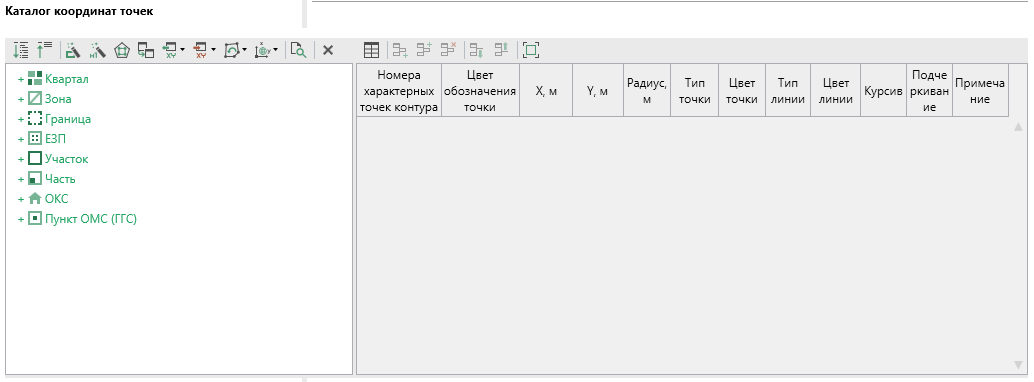The height and width of the screenshot is (382, 1034).
Task: Open the table grid view icon
Action: coord(372,49)
